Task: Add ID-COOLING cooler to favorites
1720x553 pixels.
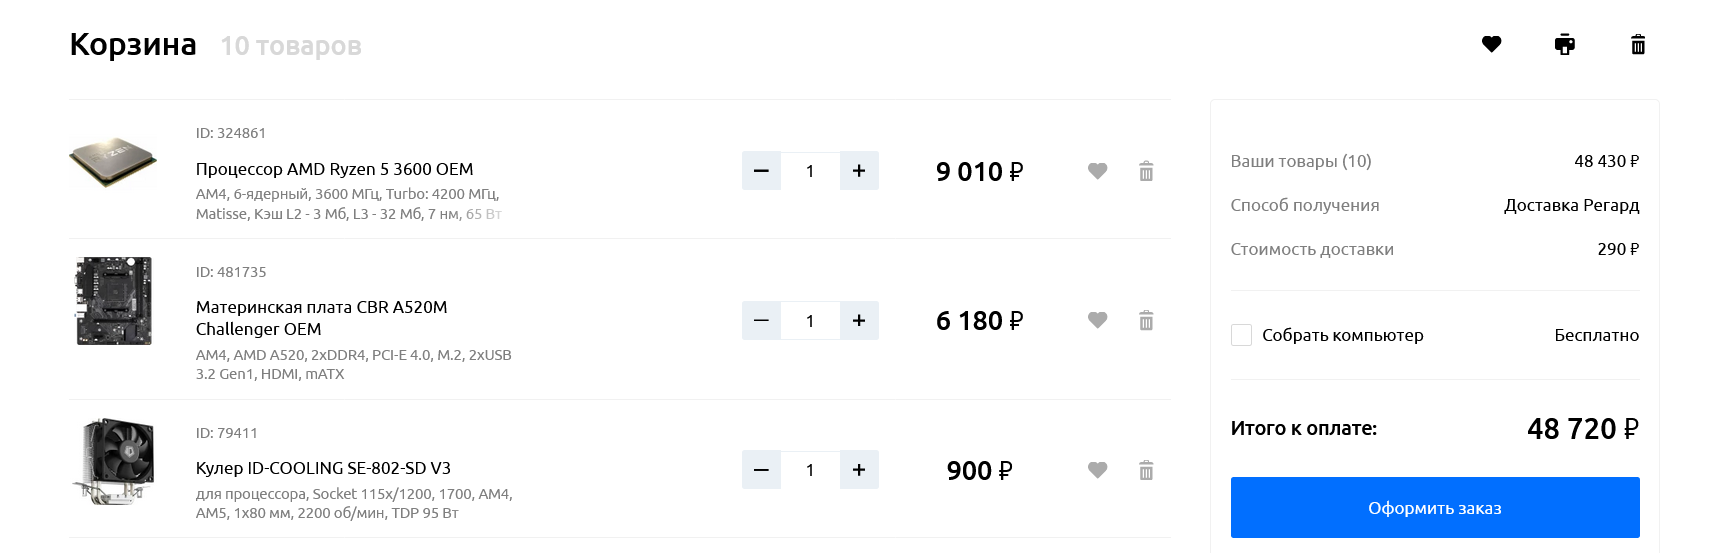Action: [x=1097, y=470]
